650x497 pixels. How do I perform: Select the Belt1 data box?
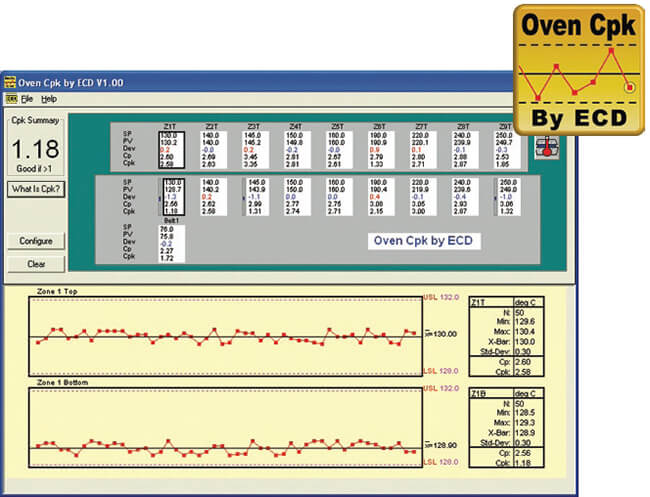(172, 244)
